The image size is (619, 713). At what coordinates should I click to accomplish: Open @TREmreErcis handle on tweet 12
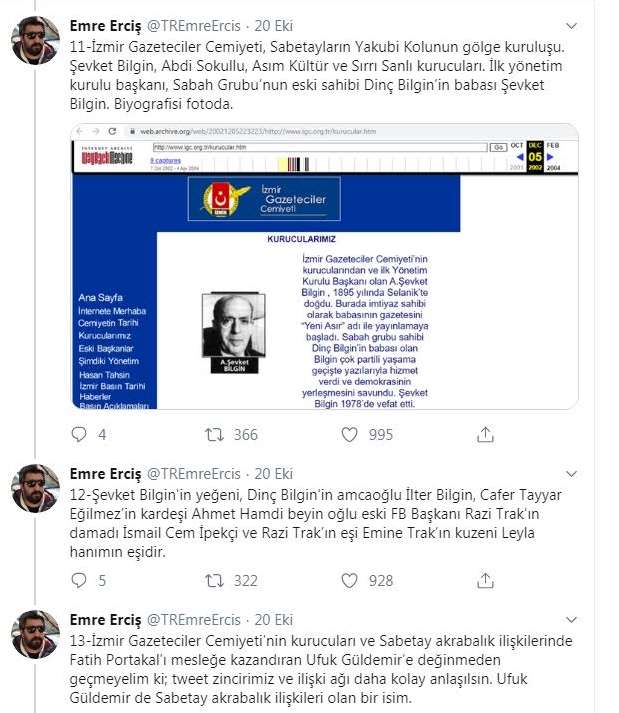[x=193, y=474]
